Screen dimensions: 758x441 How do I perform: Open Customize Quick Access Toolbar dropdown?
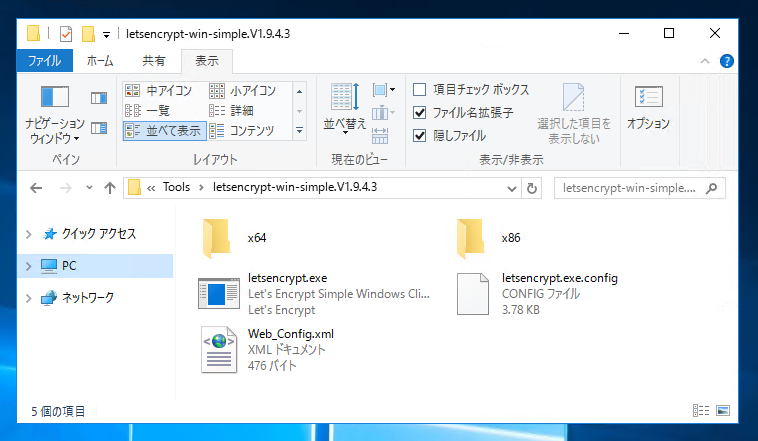[106, 35]
